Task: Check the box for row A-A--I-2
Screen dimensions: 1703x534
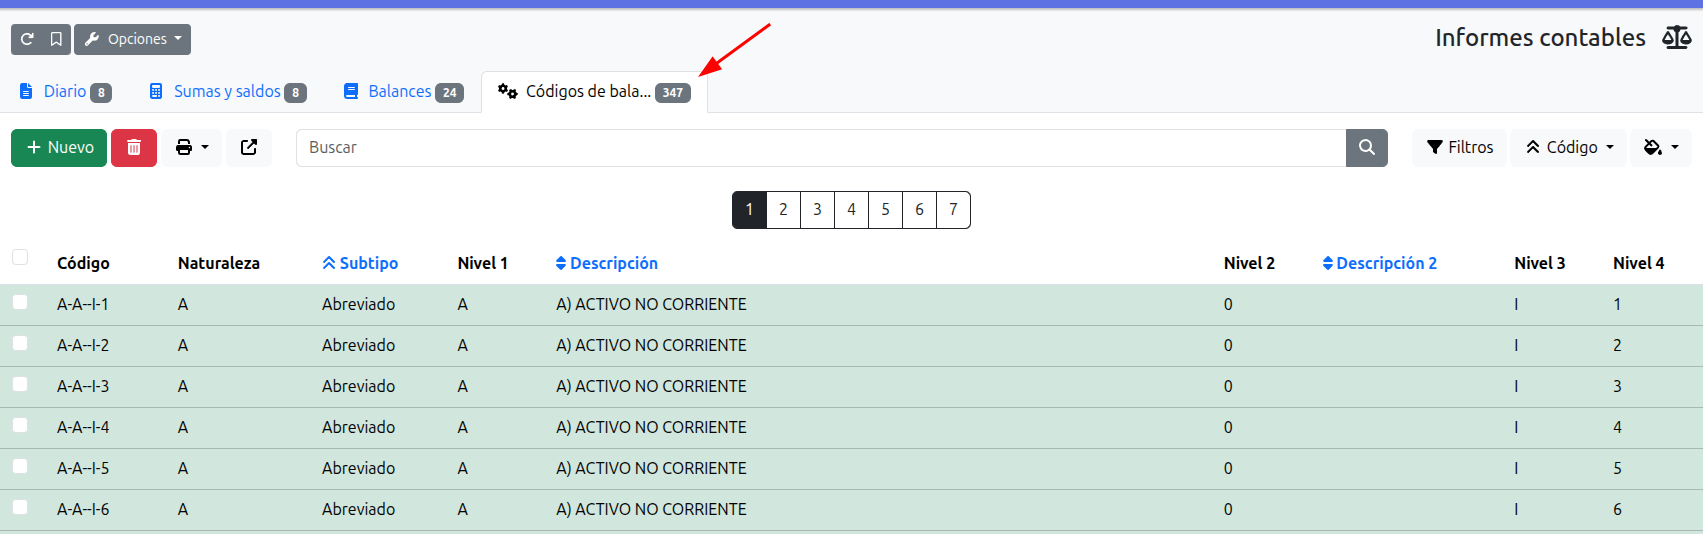Action: (20, 343)
